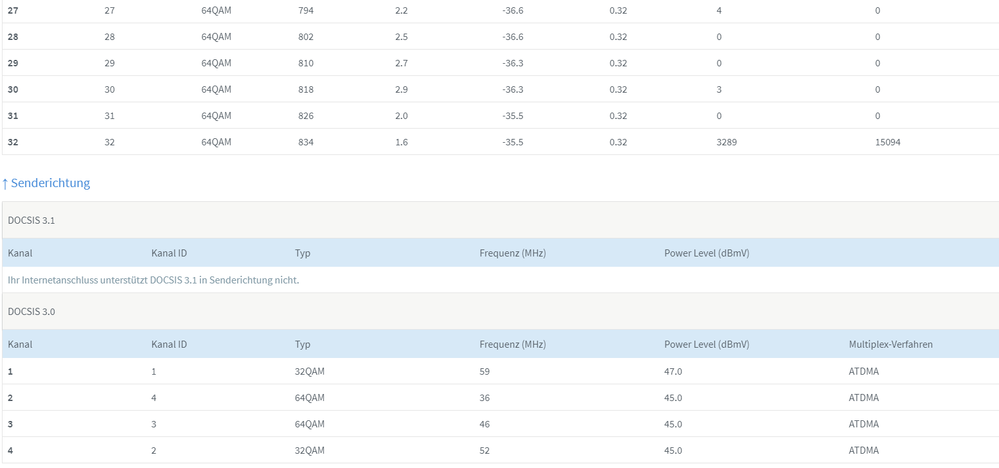Click -35.5 in the 826 MHz row
The image size is (999, 468).
pyautogui.click(x=513, y=116)
